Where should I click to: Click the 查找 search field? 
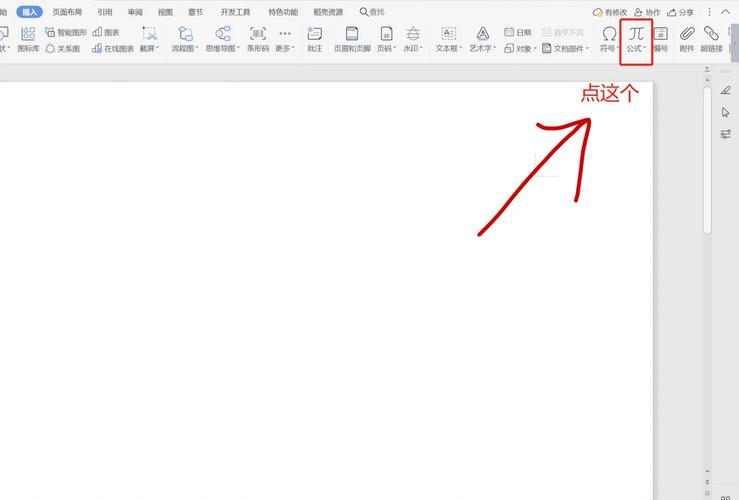tap(372, 12)
